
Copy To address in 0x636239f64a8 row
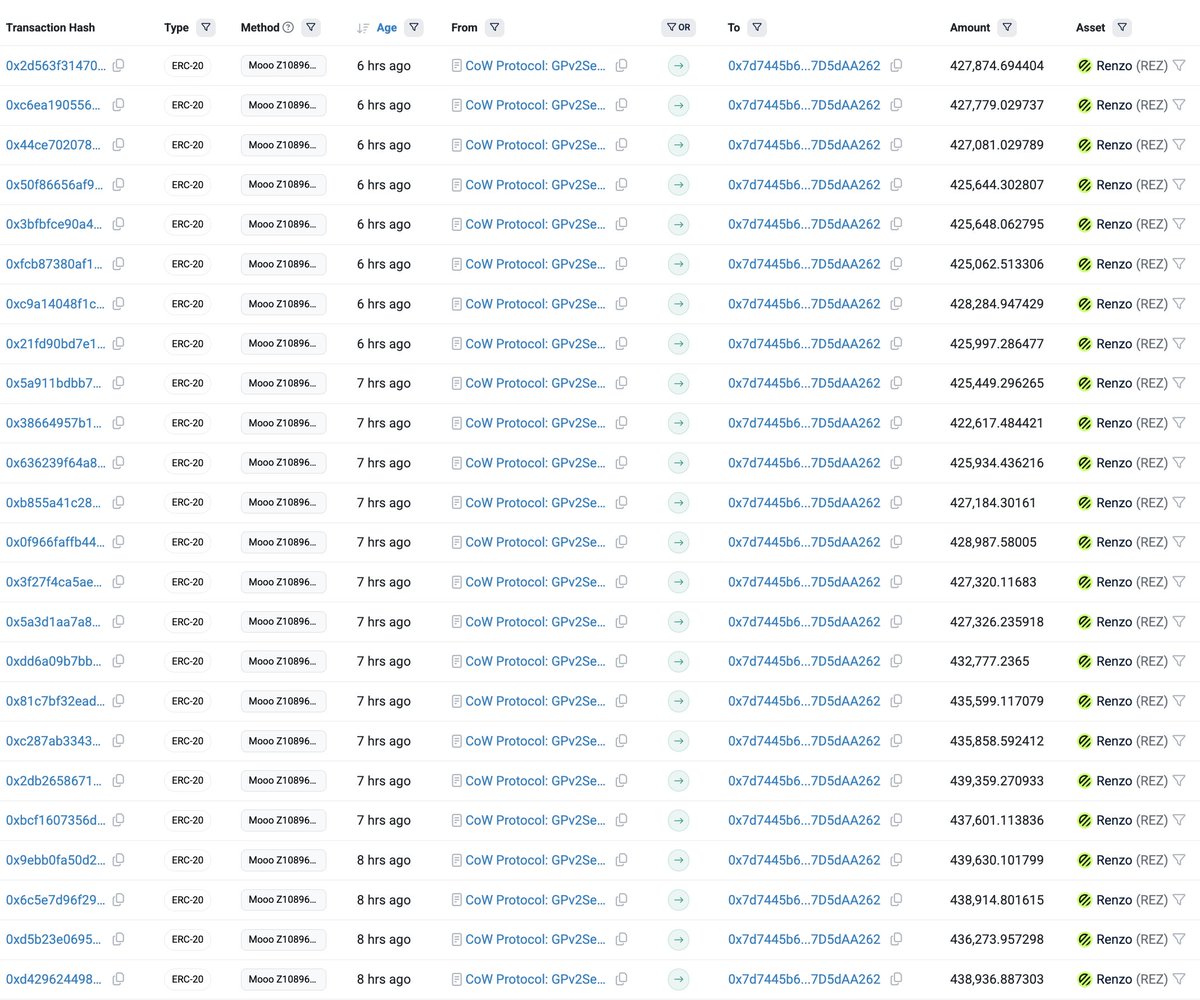coord(896,463)
